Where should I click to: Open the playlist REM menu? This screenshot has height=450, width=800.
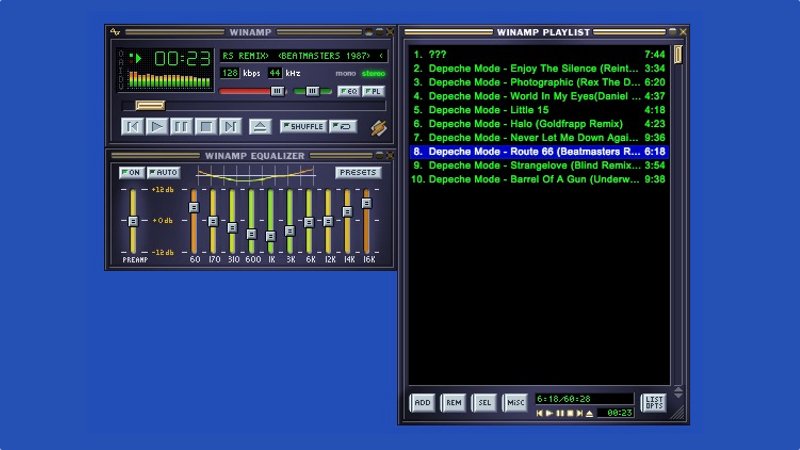454,403
